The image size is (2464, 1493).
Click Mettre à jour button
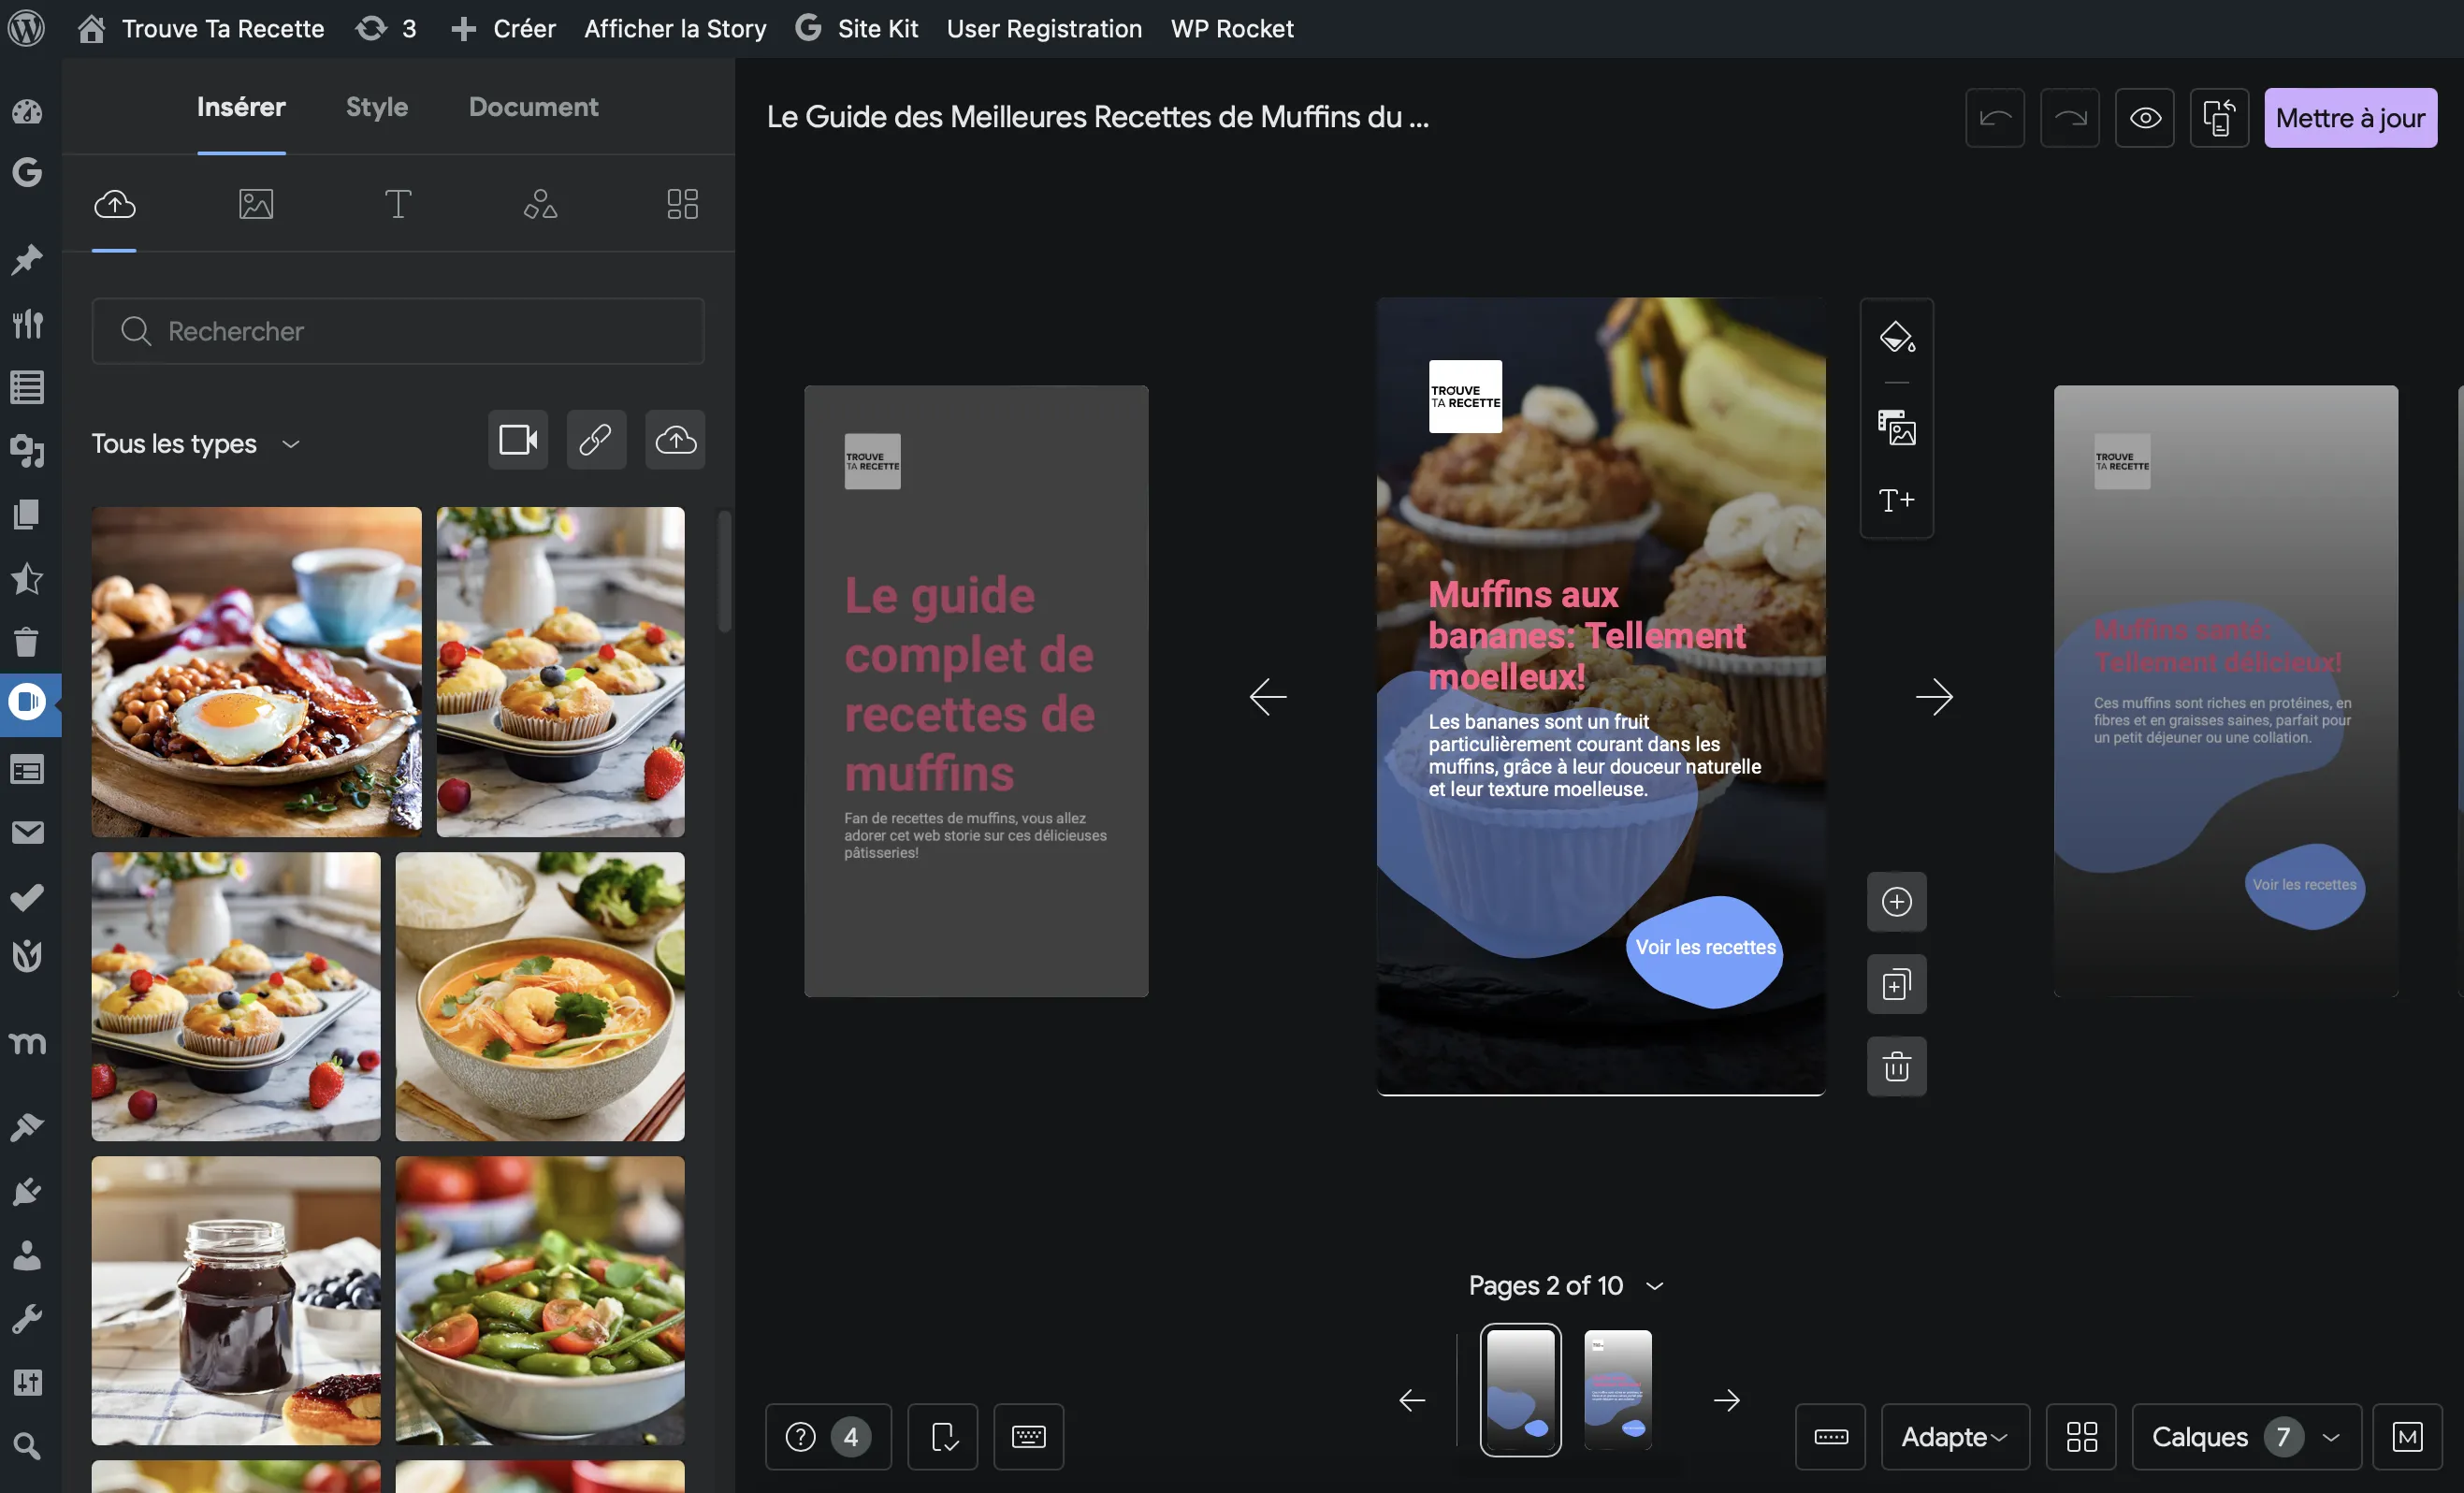coord(2350,116)
